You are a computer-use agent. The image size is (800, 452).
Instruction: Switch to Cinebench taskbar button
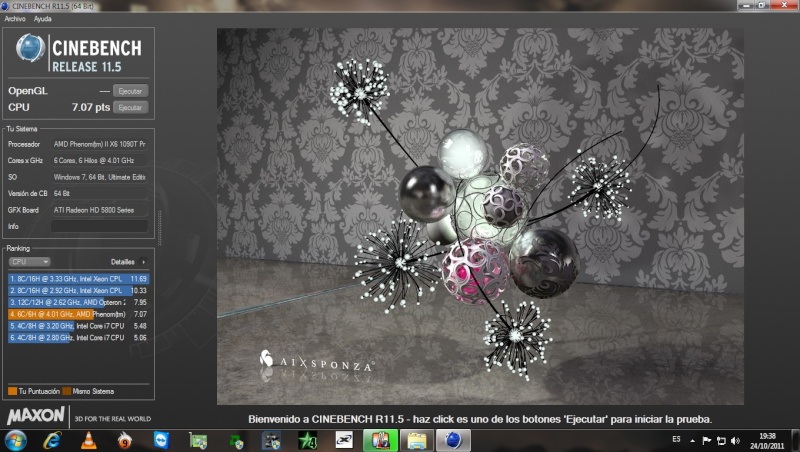click(x=453, y=440)
